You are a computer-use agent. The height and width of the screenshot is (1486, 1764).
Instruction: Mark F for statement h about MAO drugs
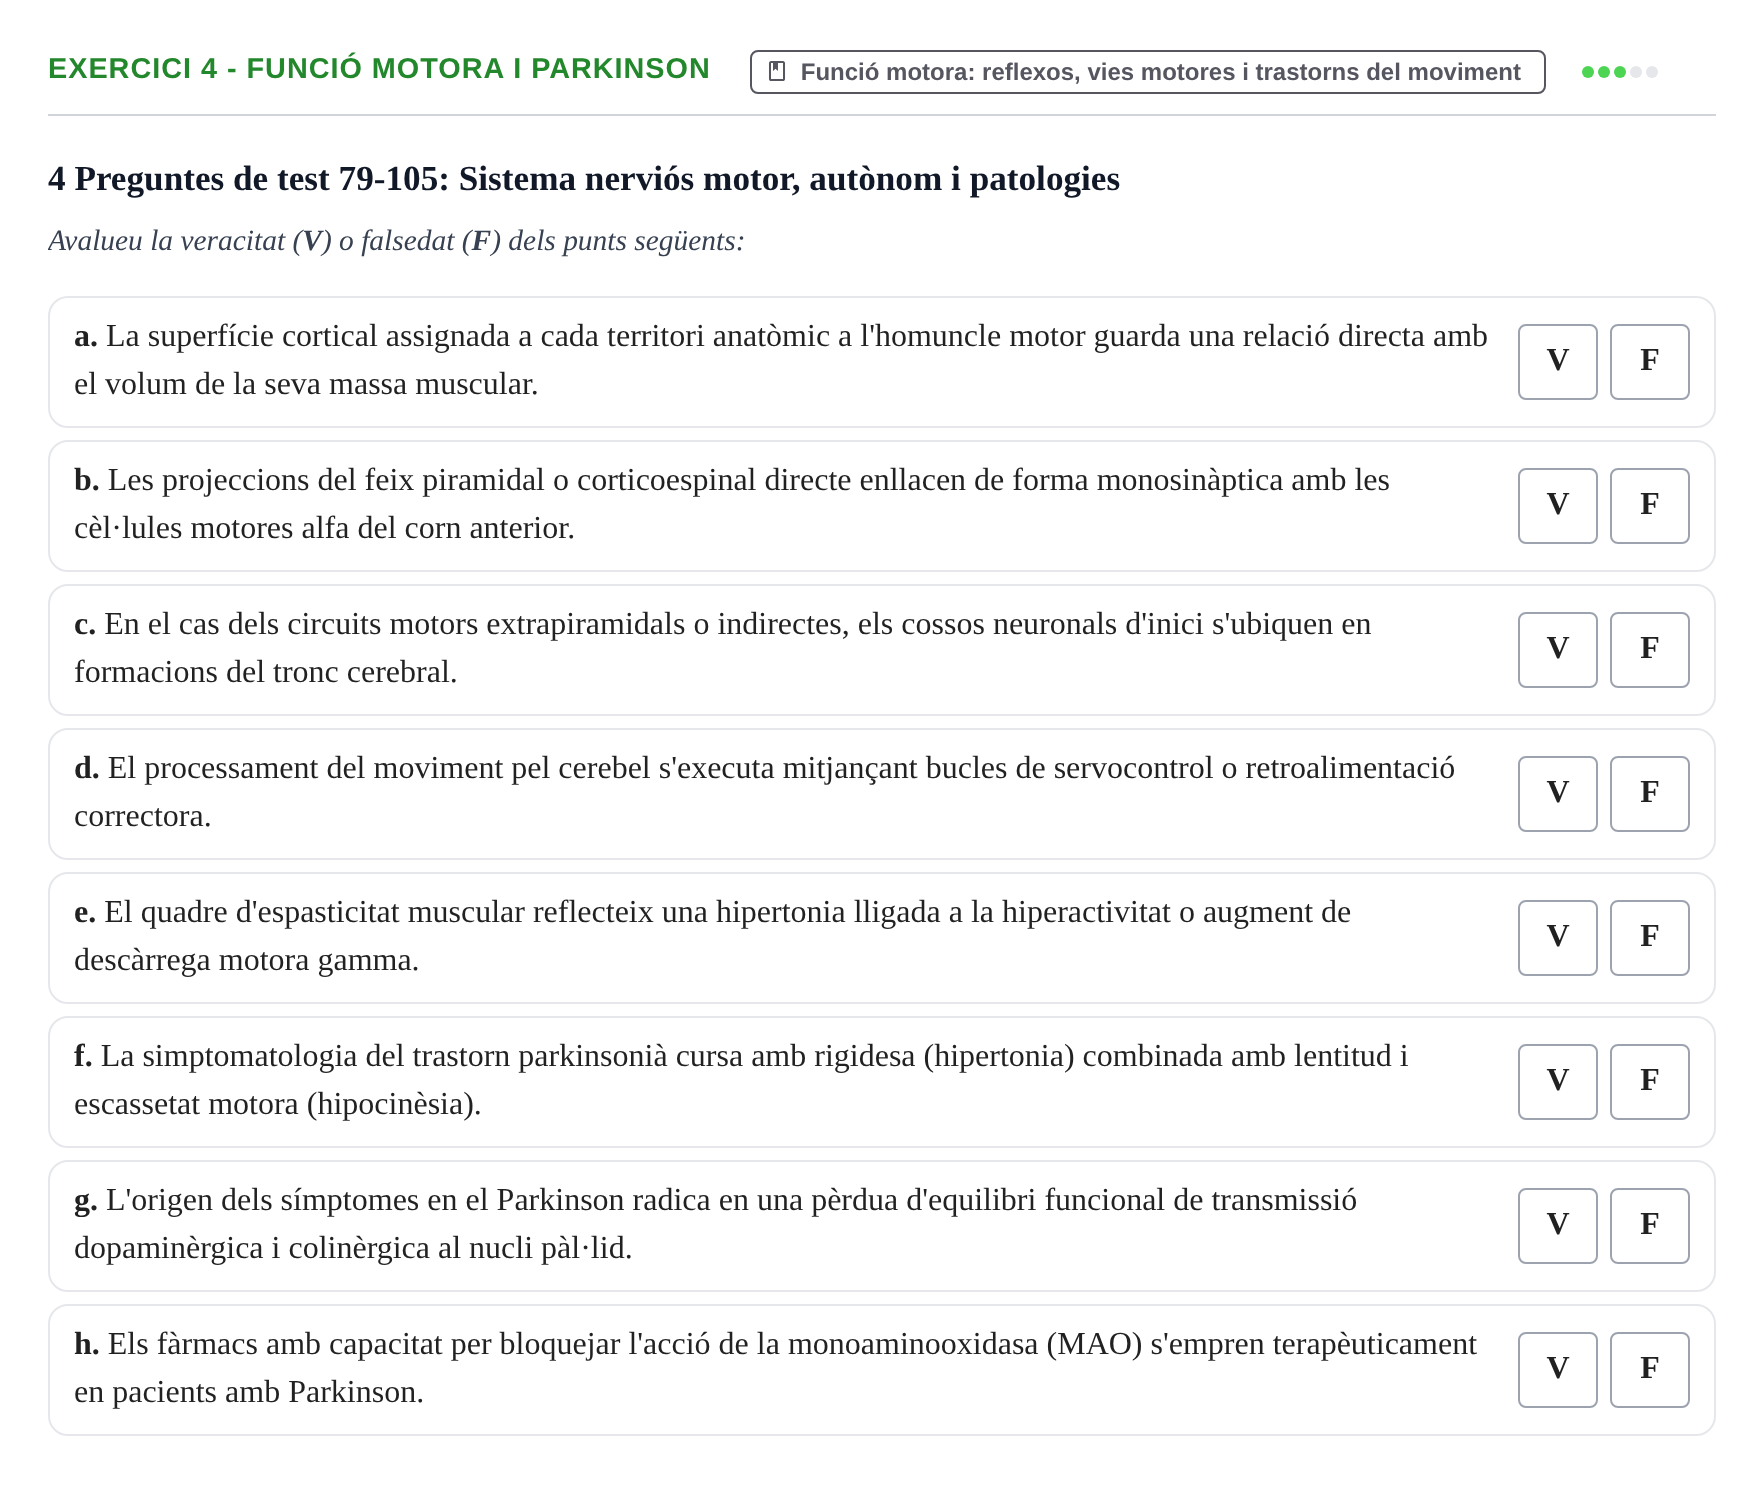pyautogui.click(x=1649, y=1369)
